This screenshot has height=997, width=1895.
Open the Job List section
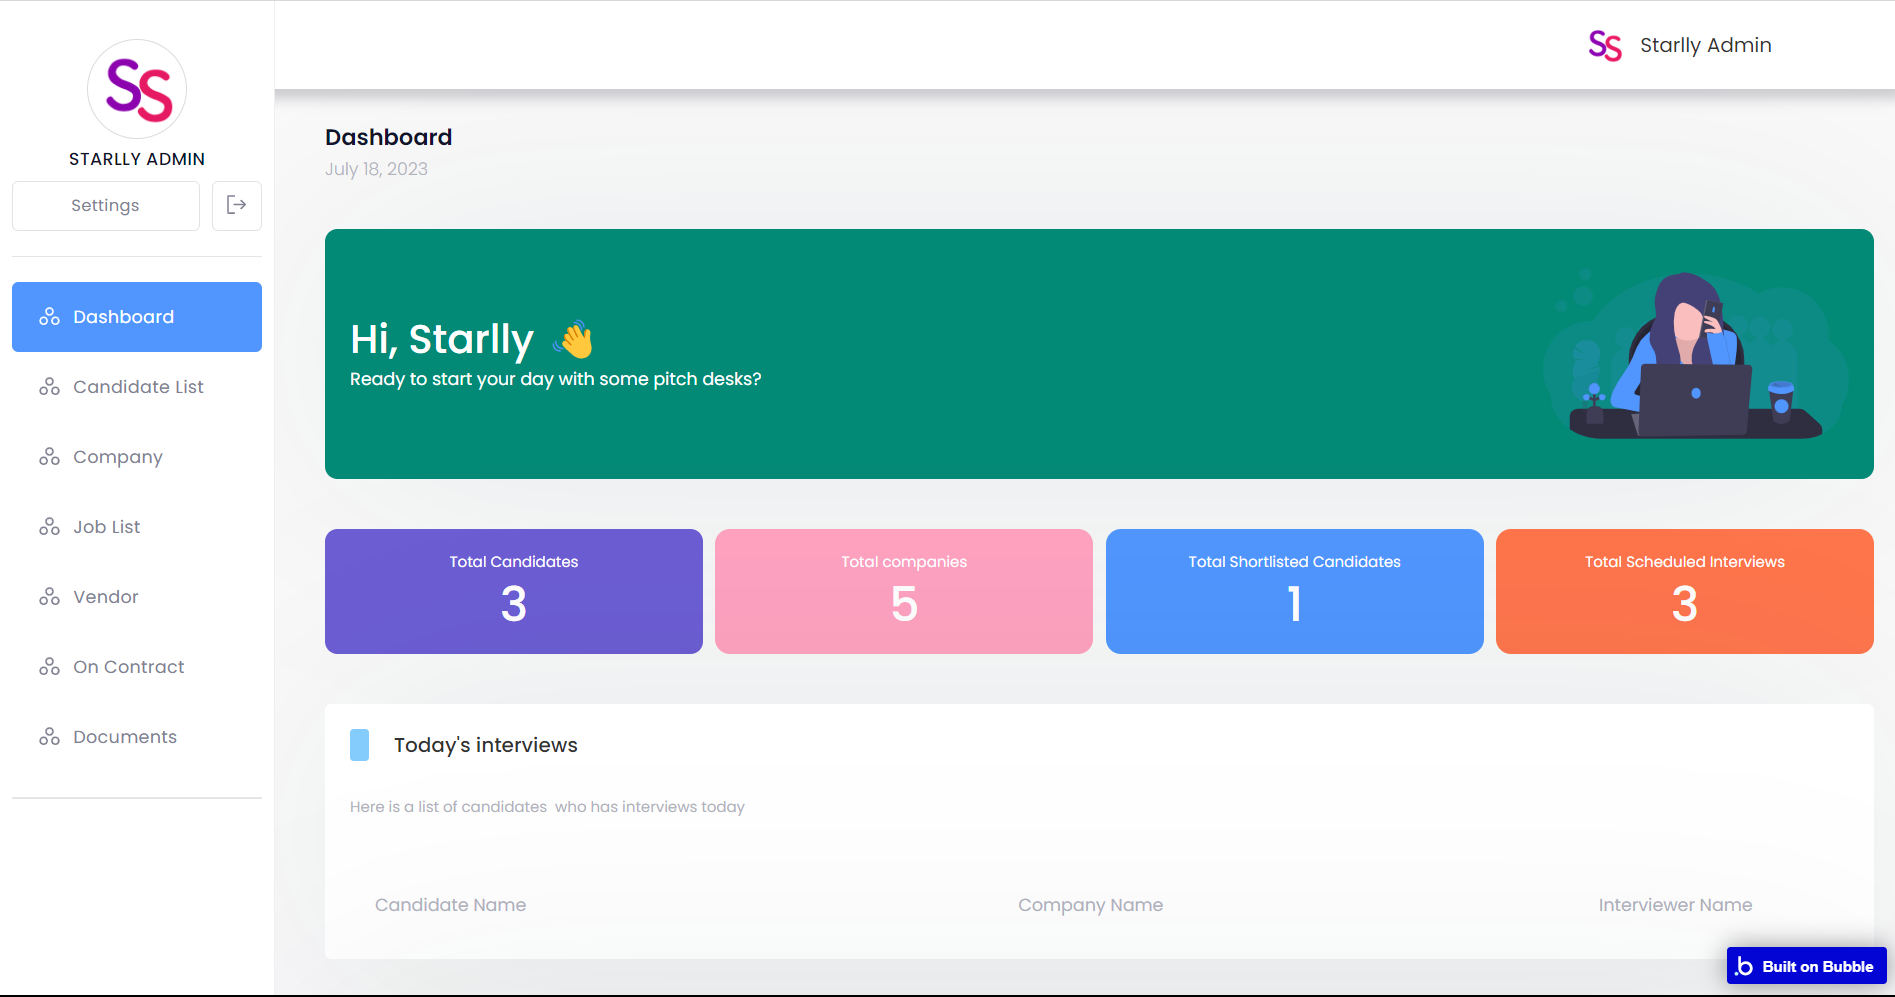coord(137,527)
